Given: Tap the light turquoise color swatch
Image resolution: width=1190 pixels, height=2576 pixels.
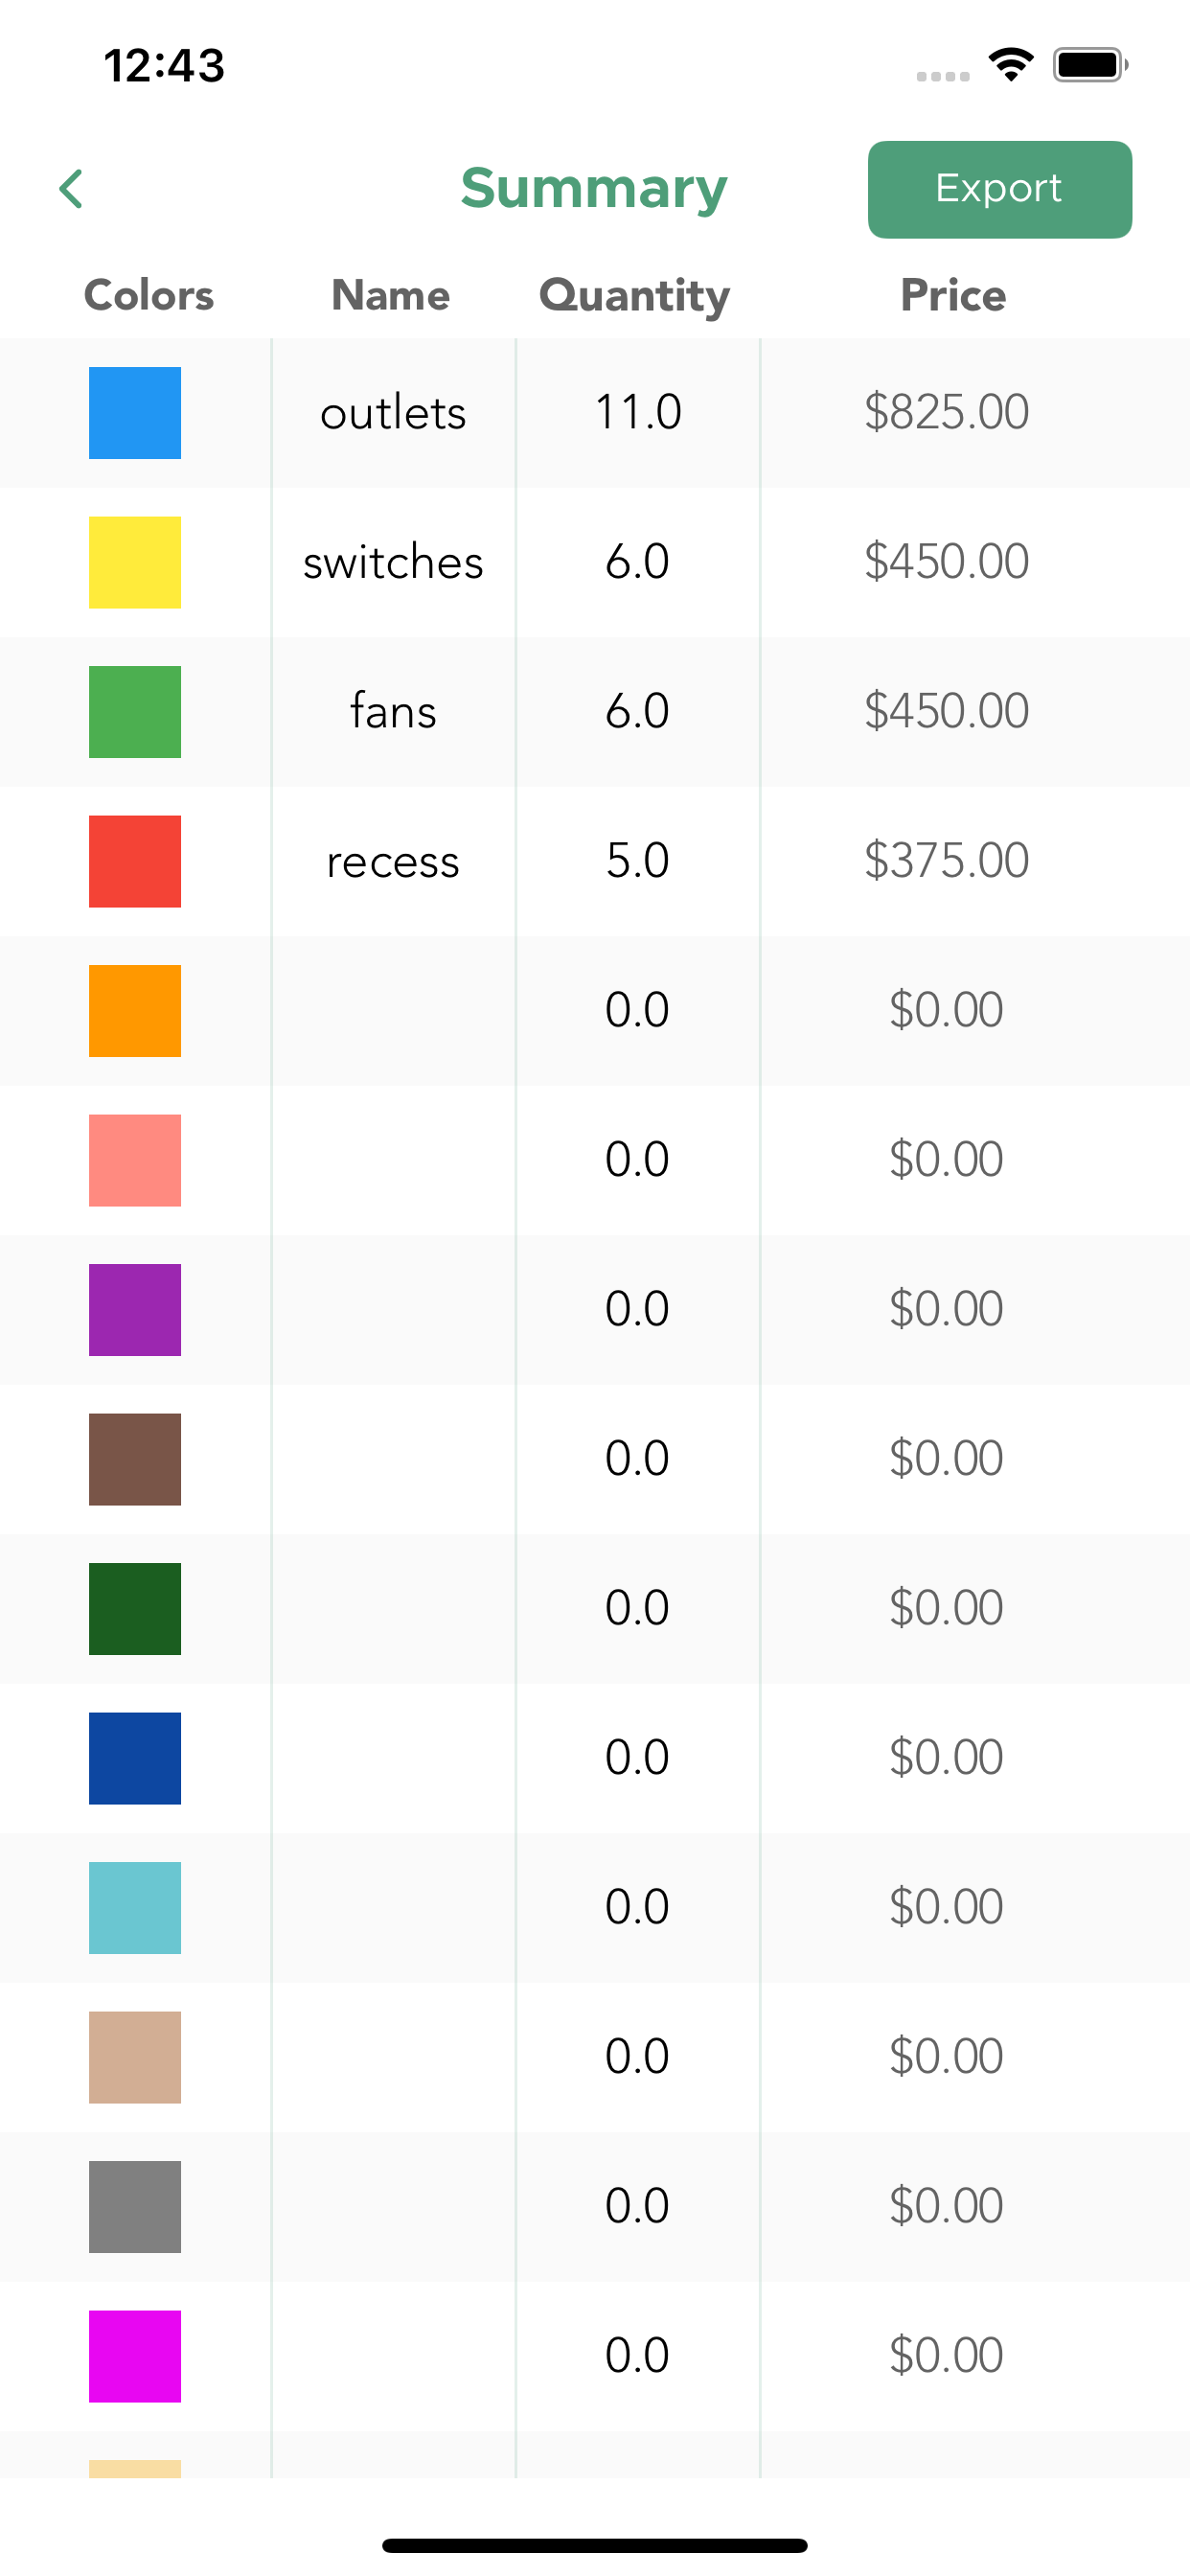Looking at the screenshot, I should click(135, 1908).
